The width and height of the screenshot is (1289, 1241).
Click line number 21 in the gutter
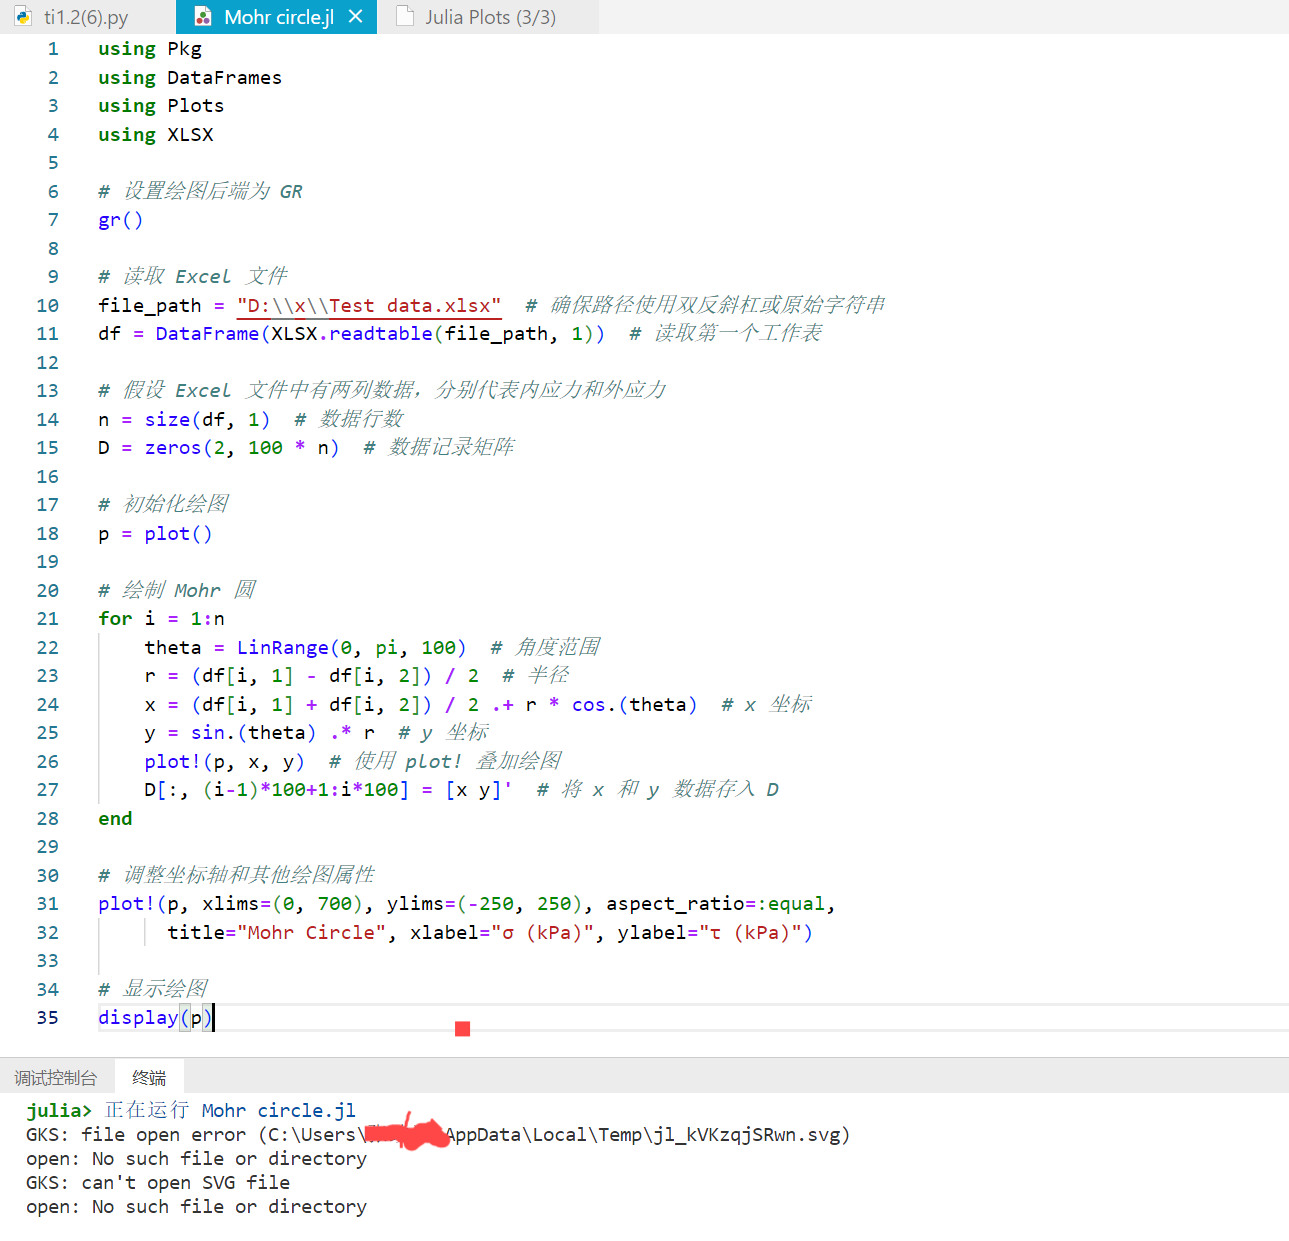click(x=47, y=619)
